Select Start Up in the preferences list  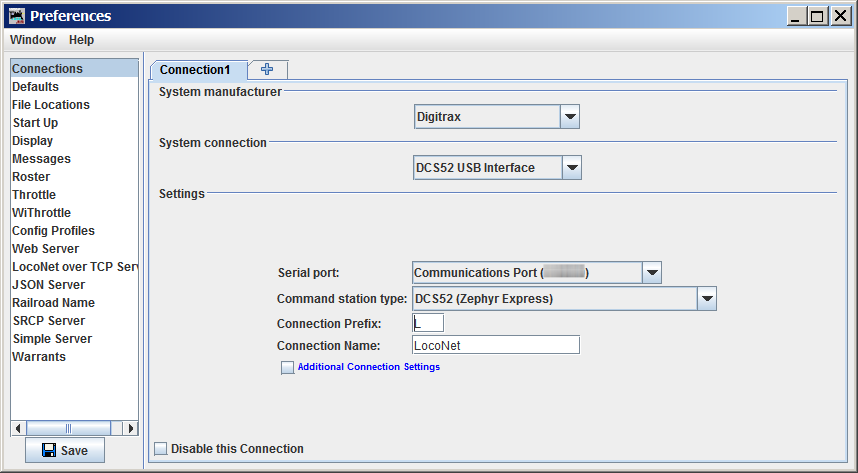74,123
